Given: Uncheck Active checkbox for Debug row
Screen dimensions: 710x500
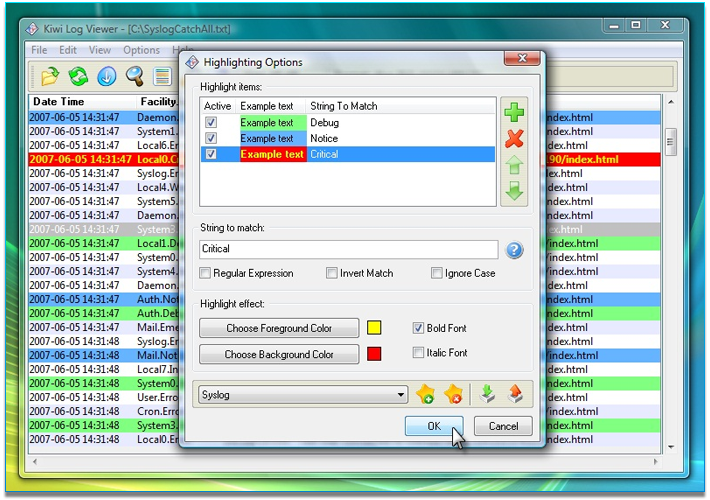Looking at the screenshot, I should click(x=211, y=122).
